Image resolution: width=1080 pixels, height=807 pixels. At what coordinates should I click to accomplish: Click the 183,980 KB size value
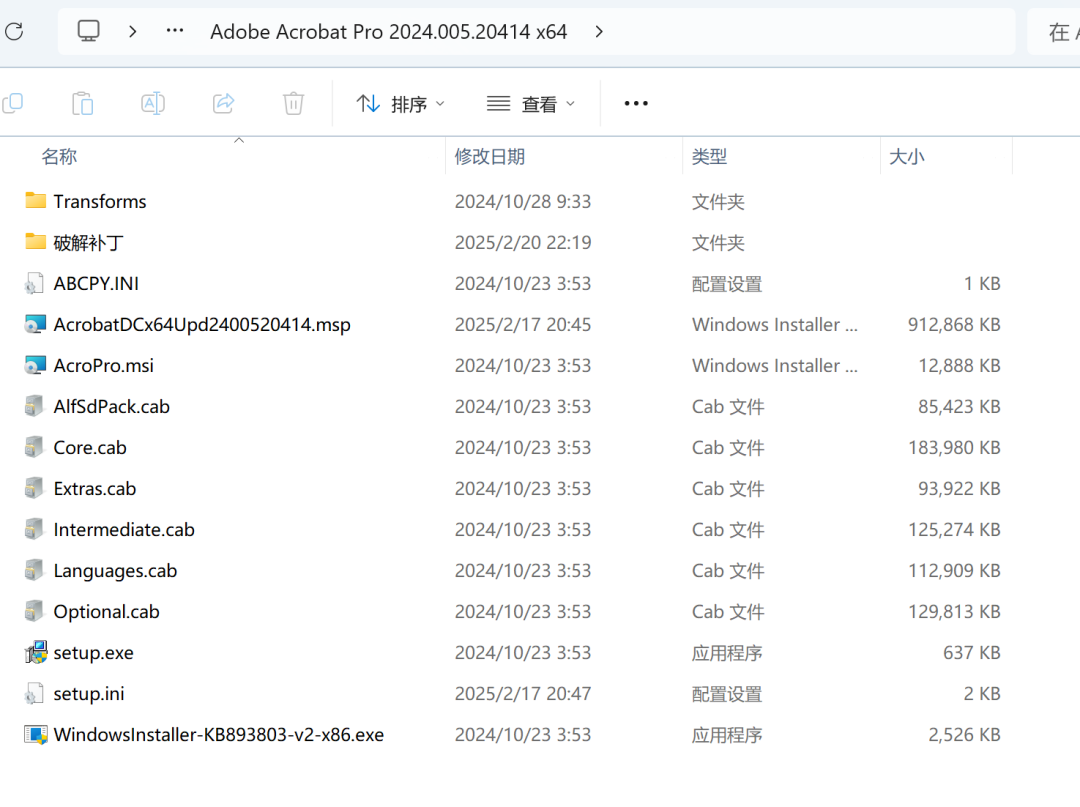pos(954,448)
